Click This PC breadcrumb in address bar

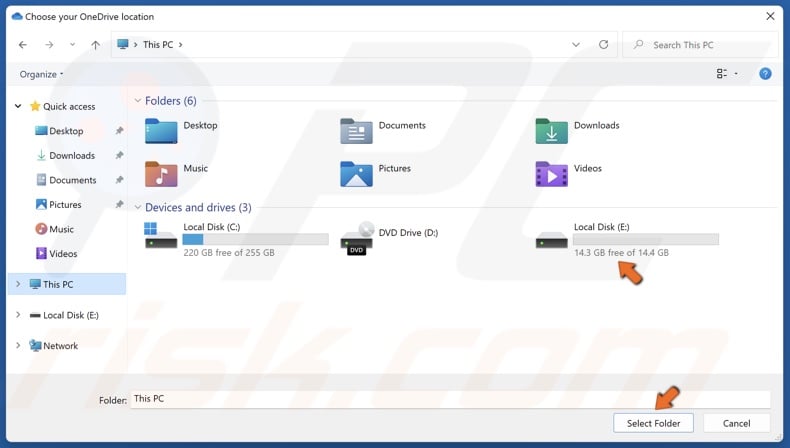pos(158,44)
